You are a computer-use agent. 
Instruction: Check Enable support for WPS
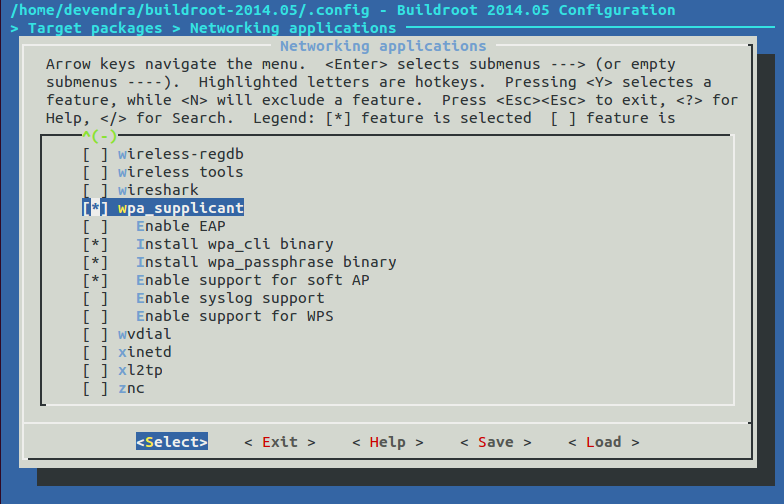95,316
